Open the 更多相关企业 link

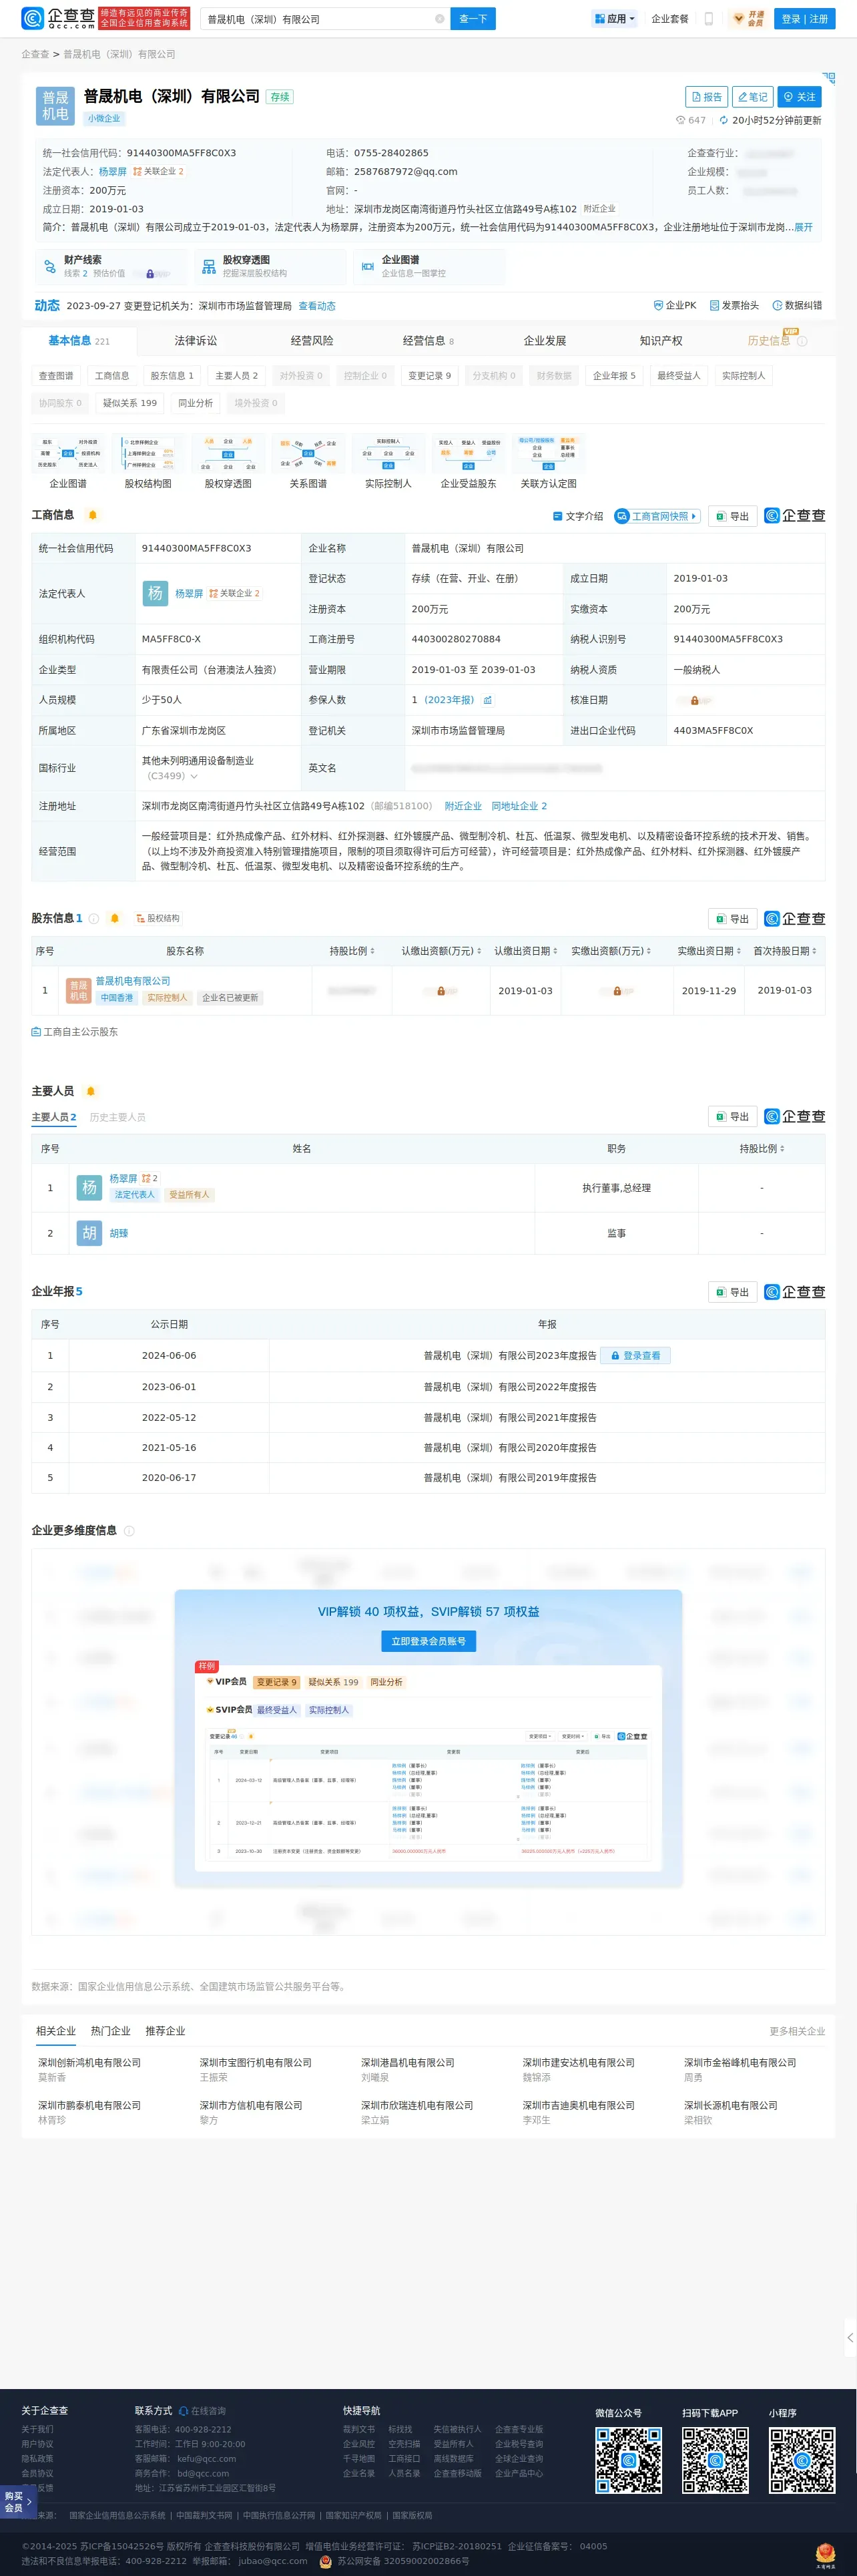coord(797,2031)
